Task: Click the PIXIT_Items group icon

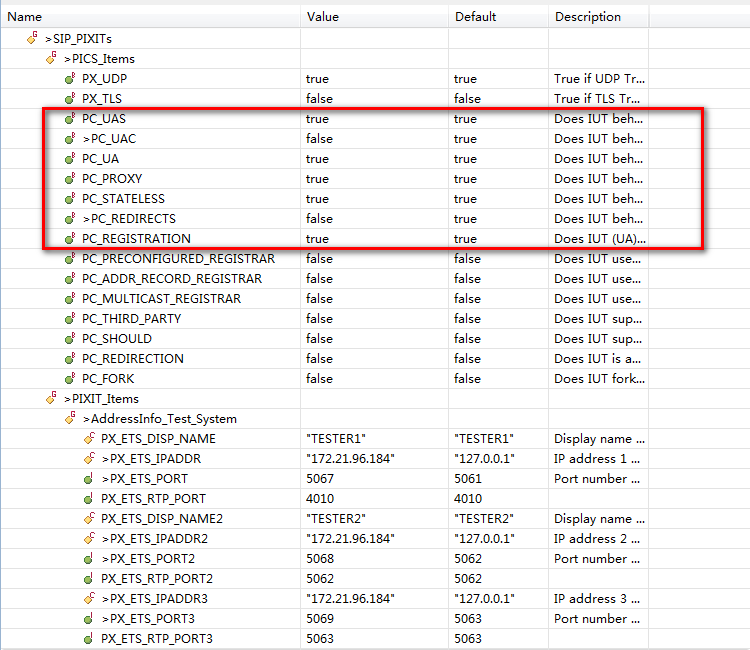Action: pos(51,398)
